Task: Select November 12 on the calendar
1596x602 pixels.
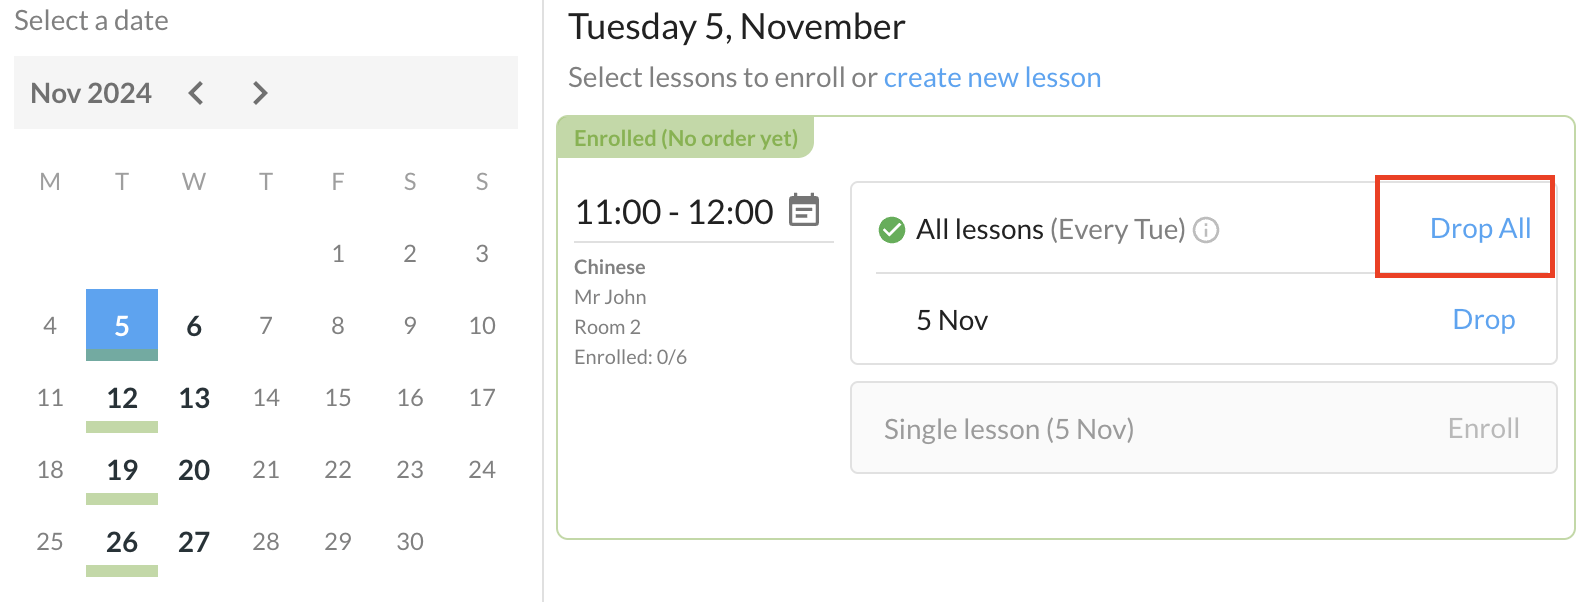Action: [122, 398]
